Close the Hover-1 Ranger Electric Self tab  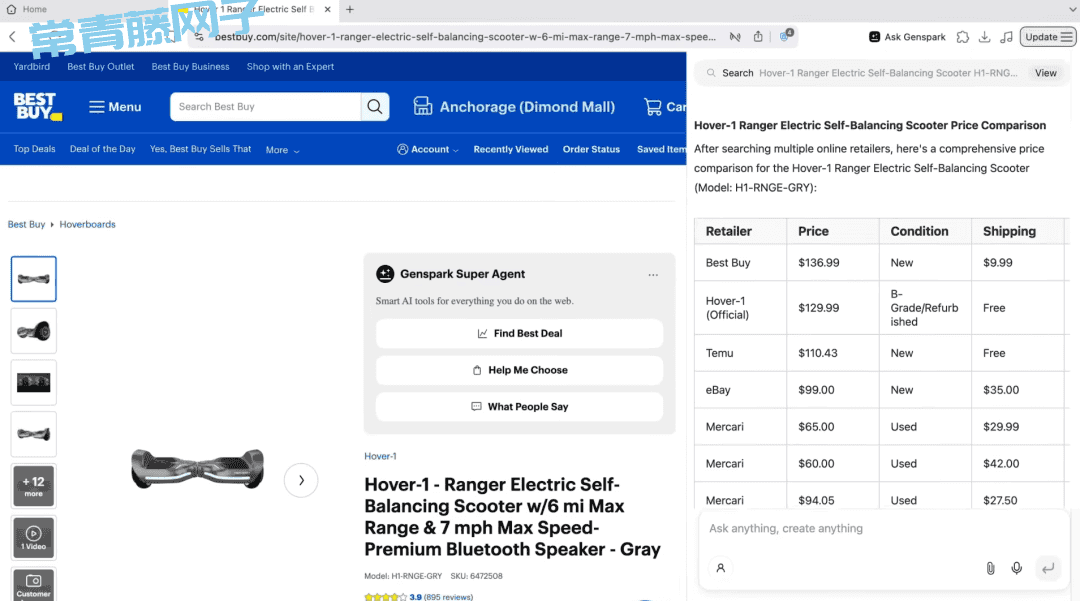327,10
